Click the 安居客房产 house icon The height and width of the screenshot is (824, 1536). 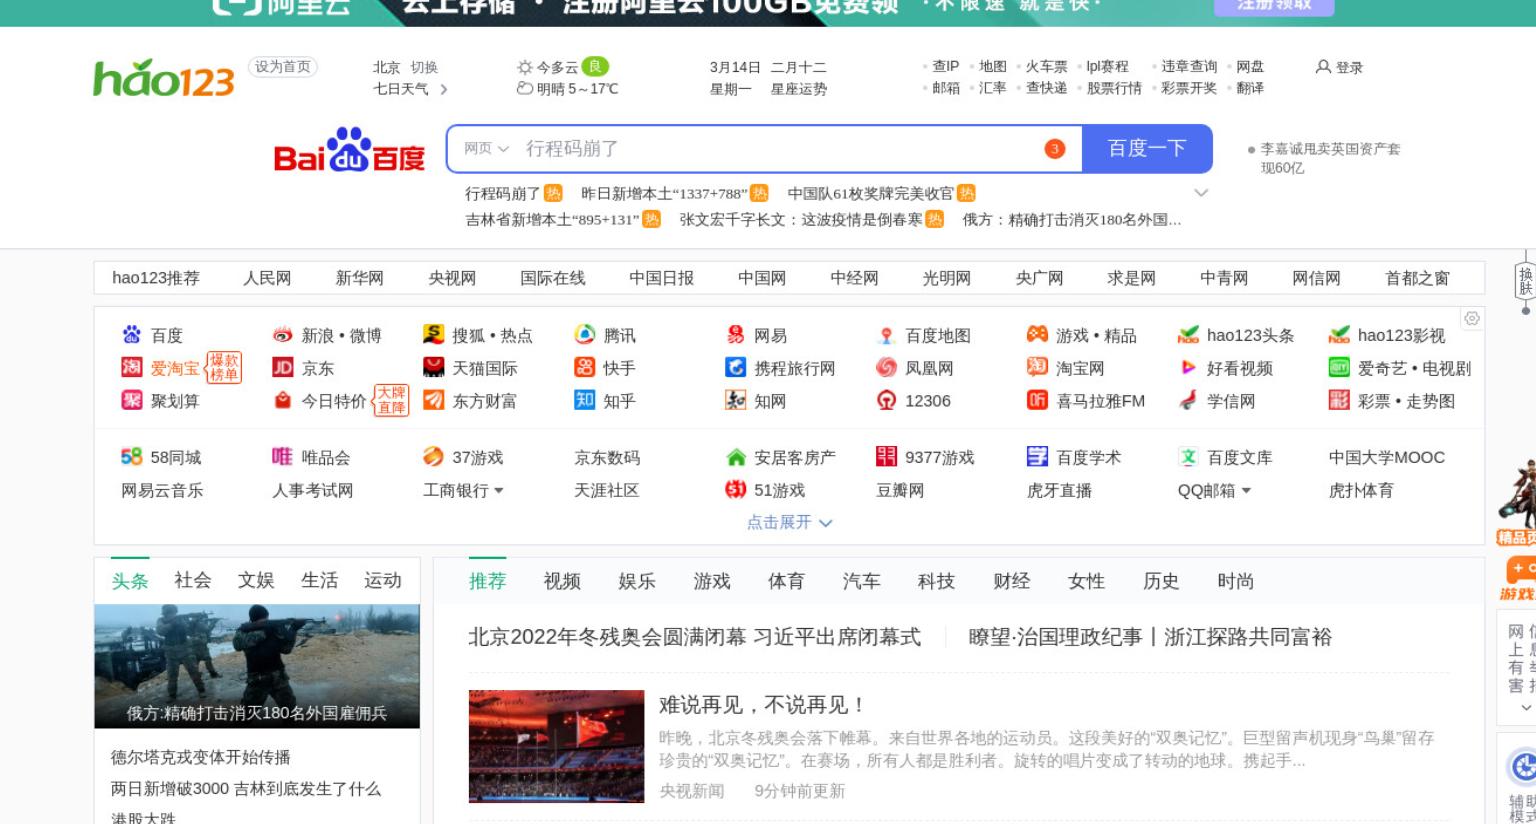[x=736, y=457]
